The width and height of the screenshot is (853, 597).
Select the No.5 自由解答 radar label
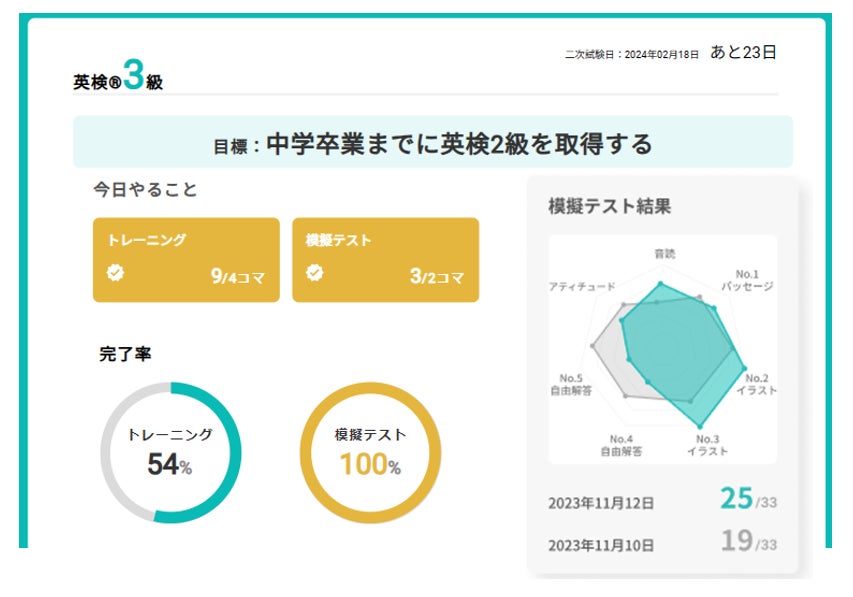[x=572, y=384]
